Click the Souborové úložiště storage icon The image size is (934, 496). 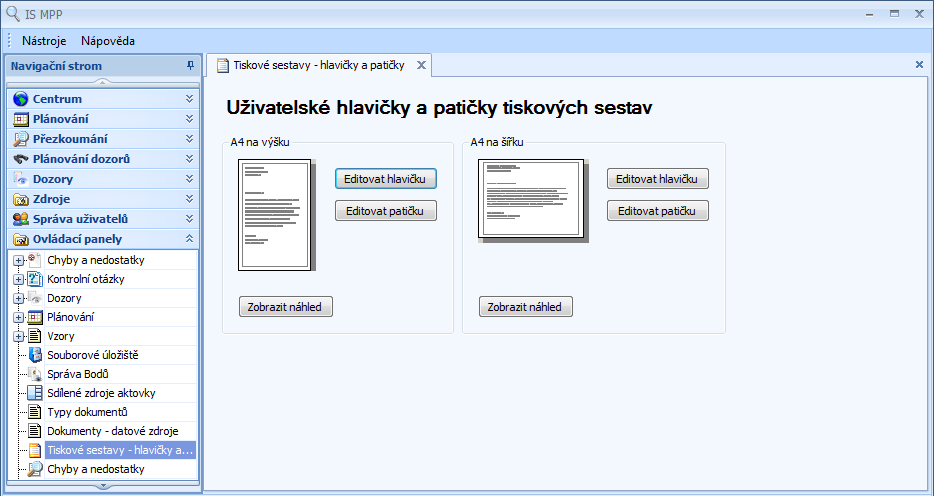pos(35,355)
